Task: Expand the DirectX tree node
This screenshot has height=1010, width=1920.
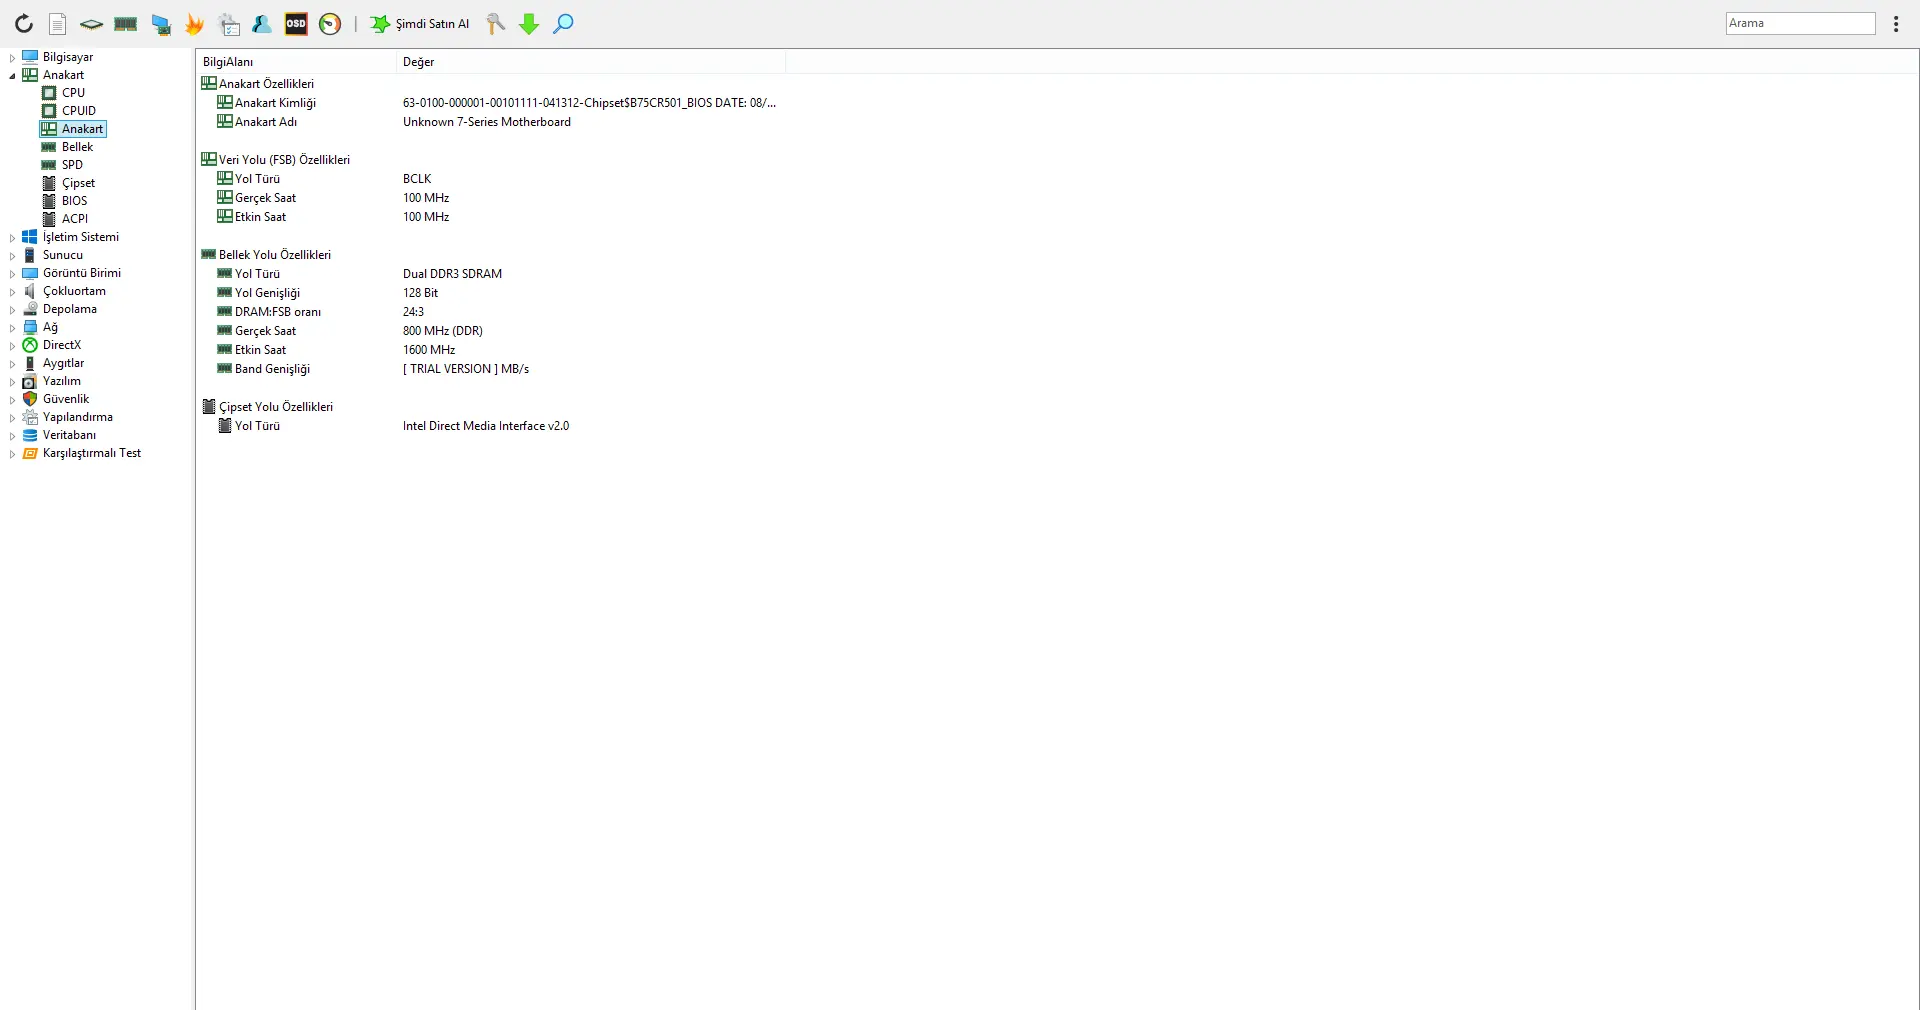Action: tap(12, 346)
